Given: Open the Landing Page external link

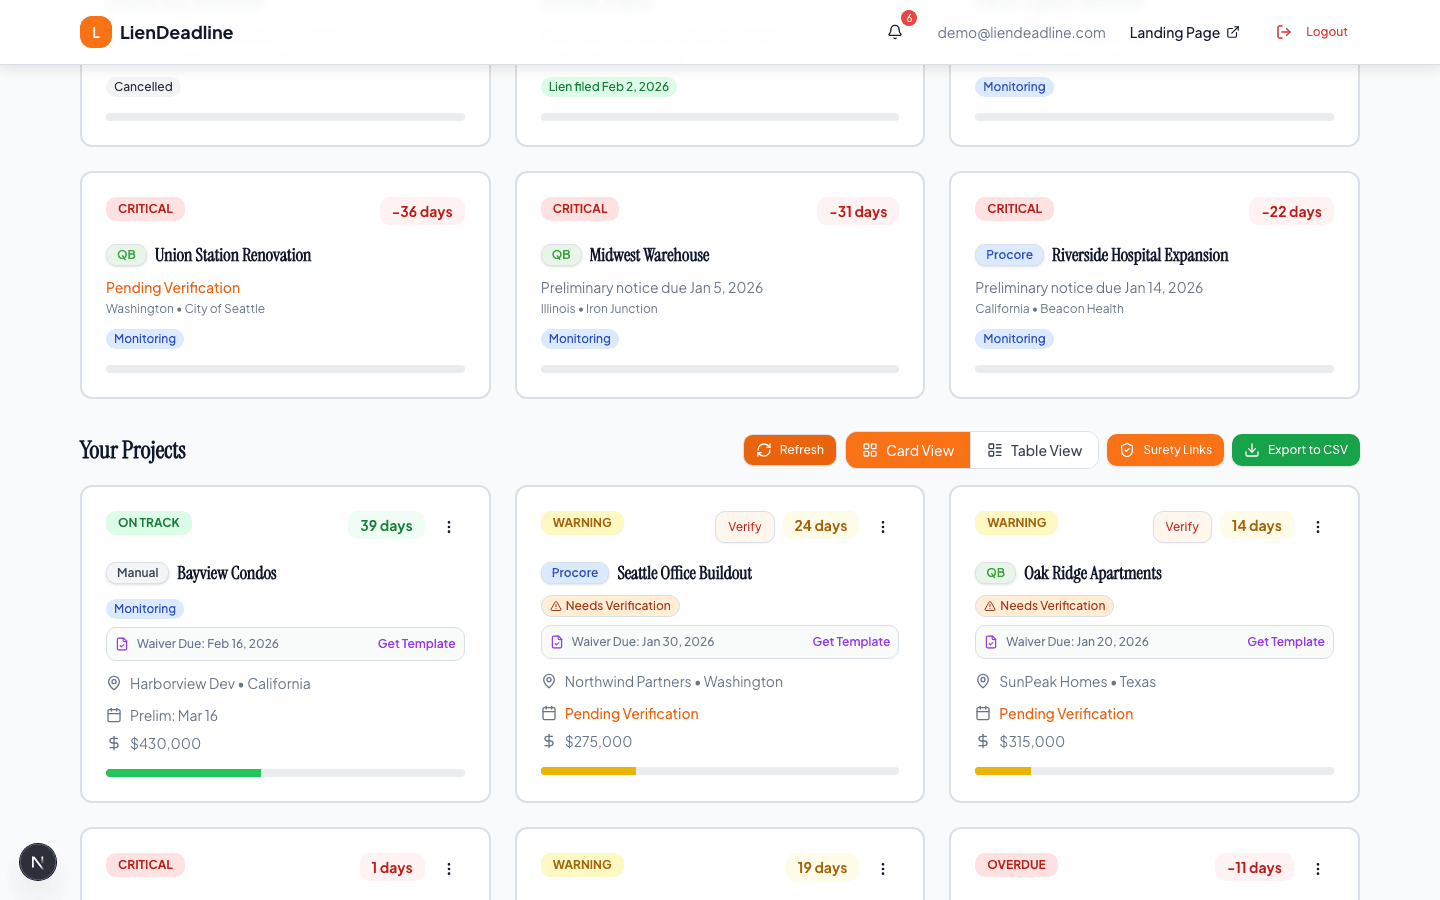Looking at the screenshot, I should [x=1184, y=32].
